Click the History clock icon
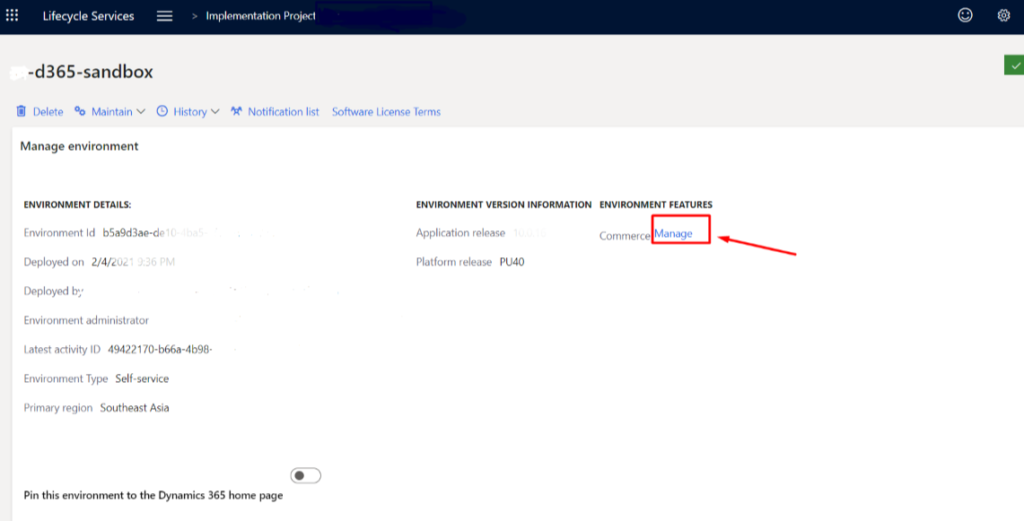Screen dimensions: 1024x521 162,111
